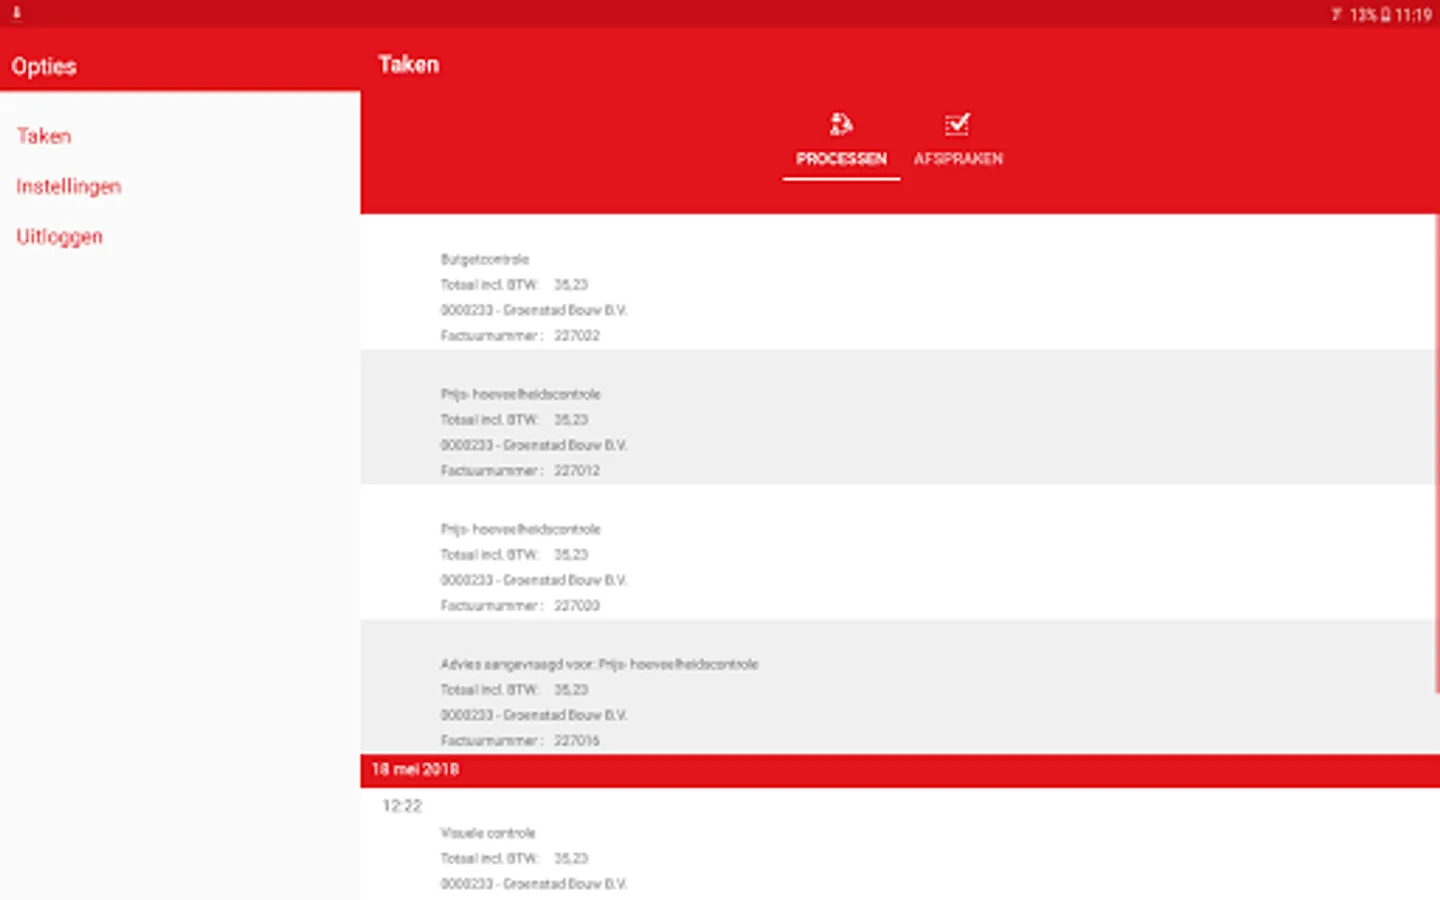
Task: Tap the 11:19 clock in status bar
Action: tap(1413, 15)
